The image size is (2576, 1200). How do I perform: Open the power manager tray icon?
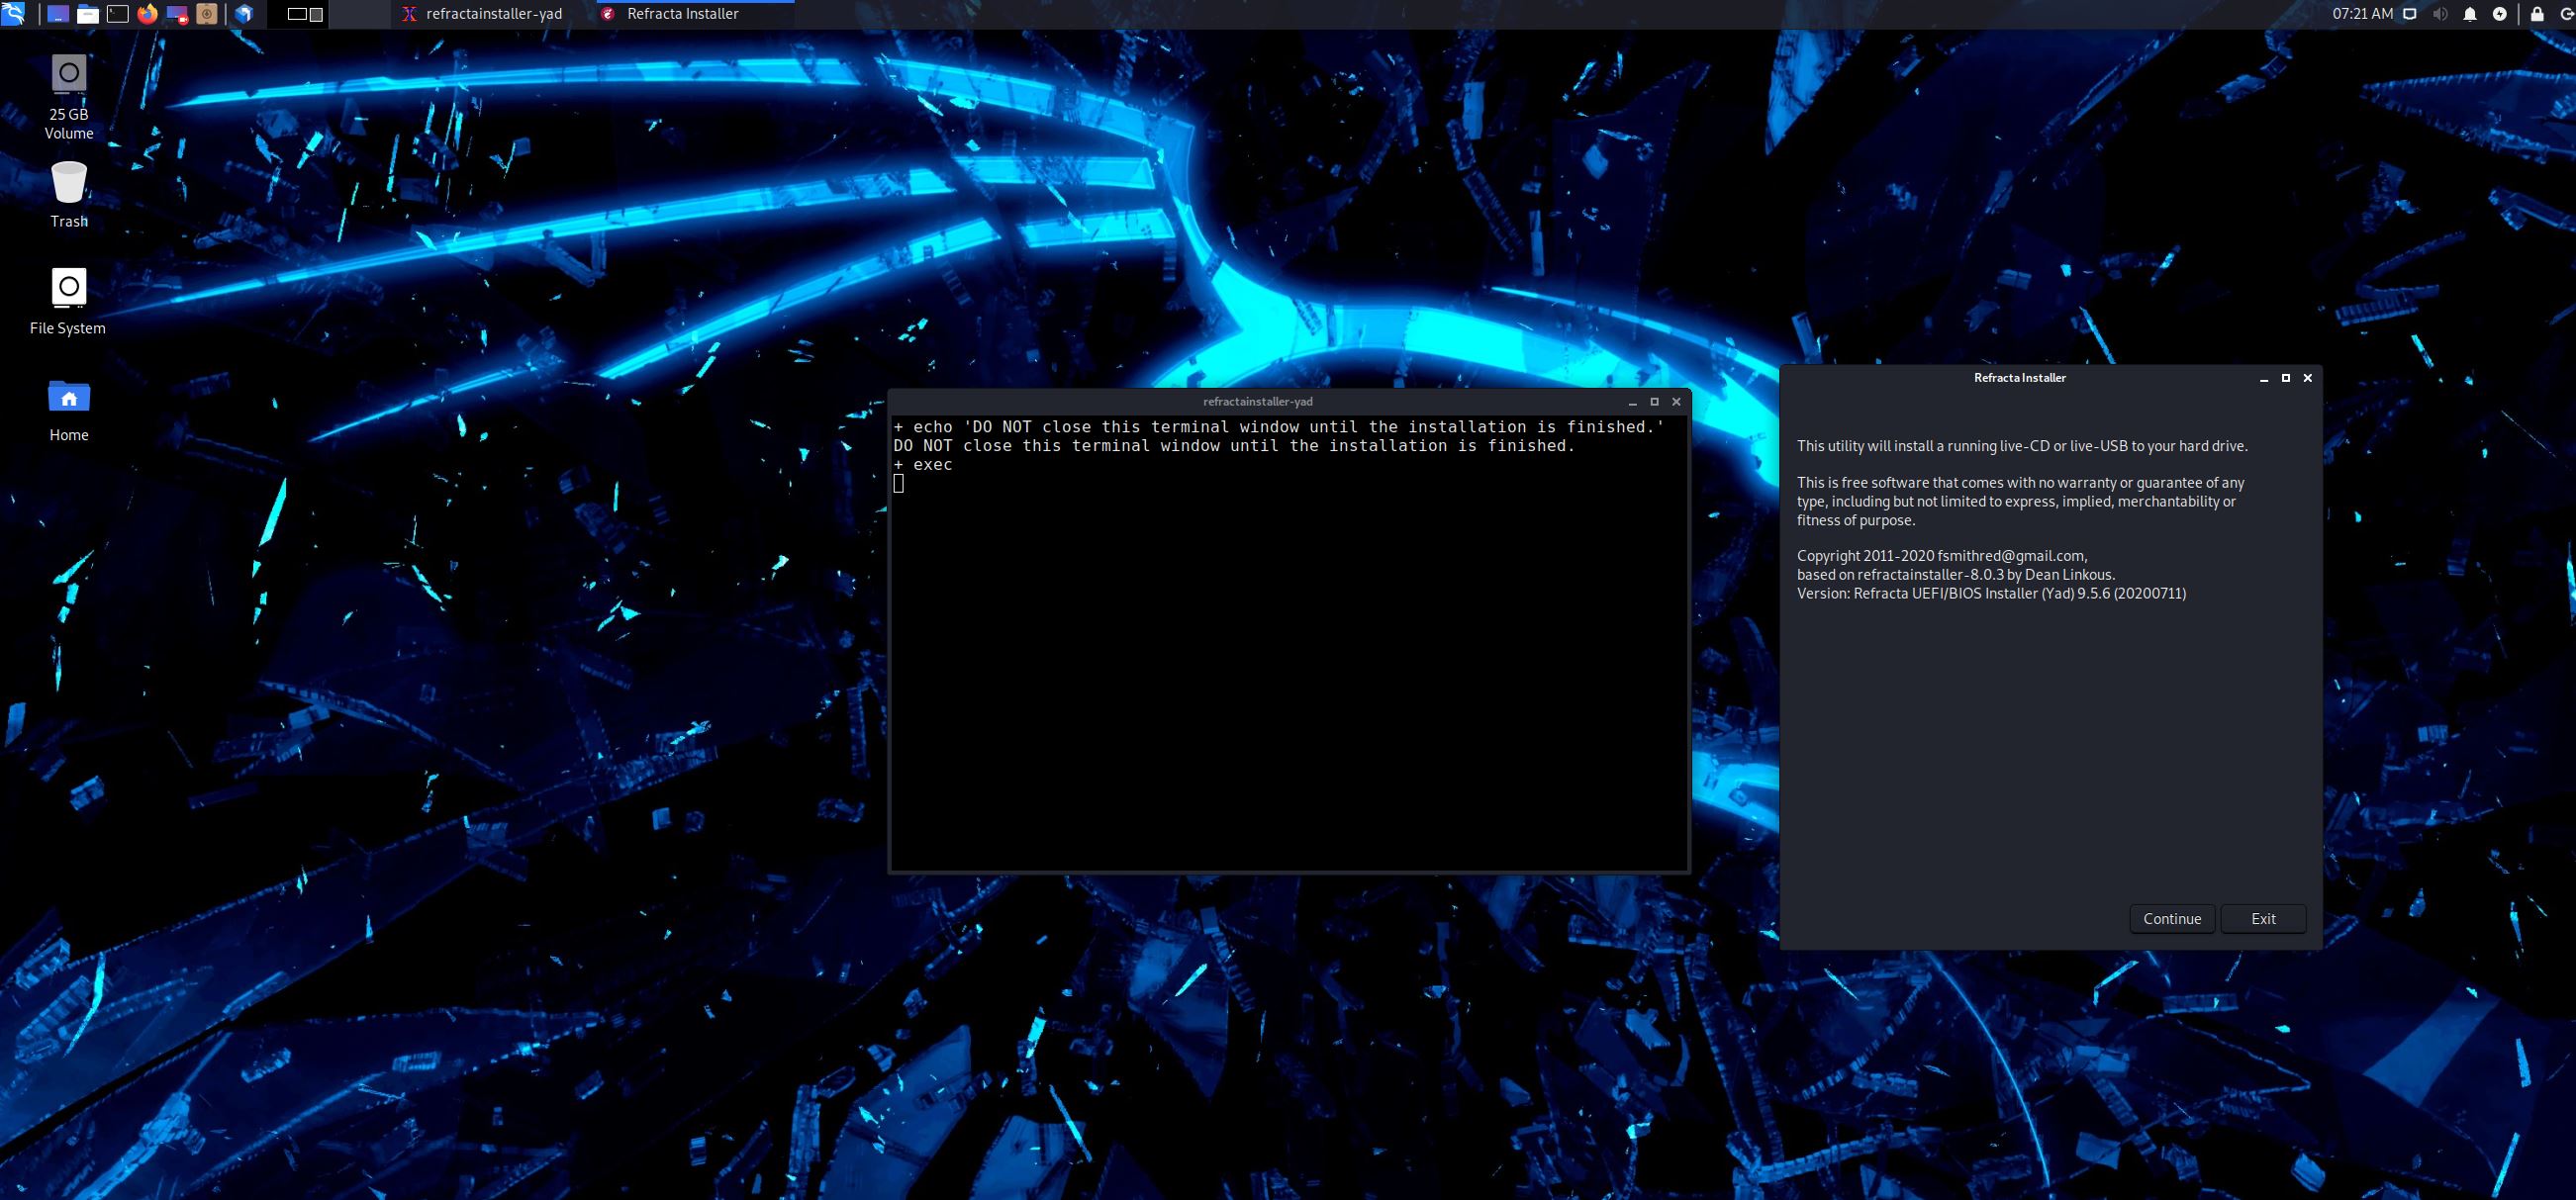coord(2500,13)
